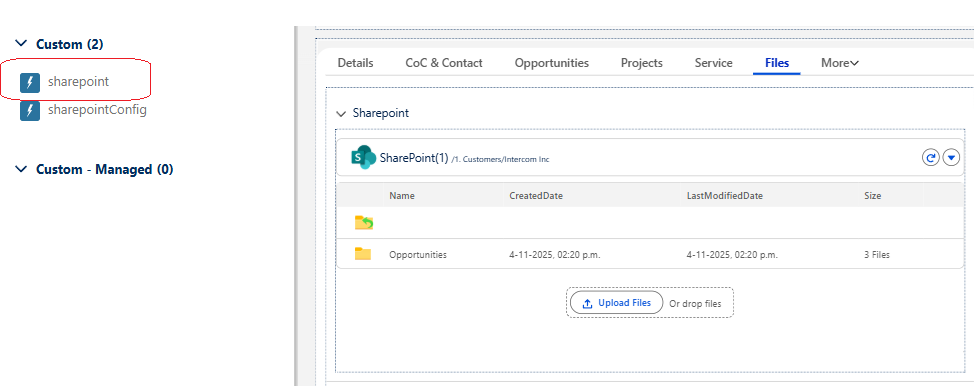Image resolution: width=974 pixels, height=386 pixels.
Task: Click the Size column header
Action: pos(872,196)
